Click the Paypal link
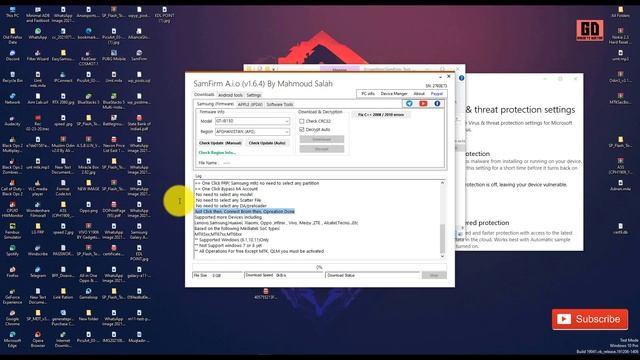The width and height of the screenshot is (640, 360). tap(436, 93)
